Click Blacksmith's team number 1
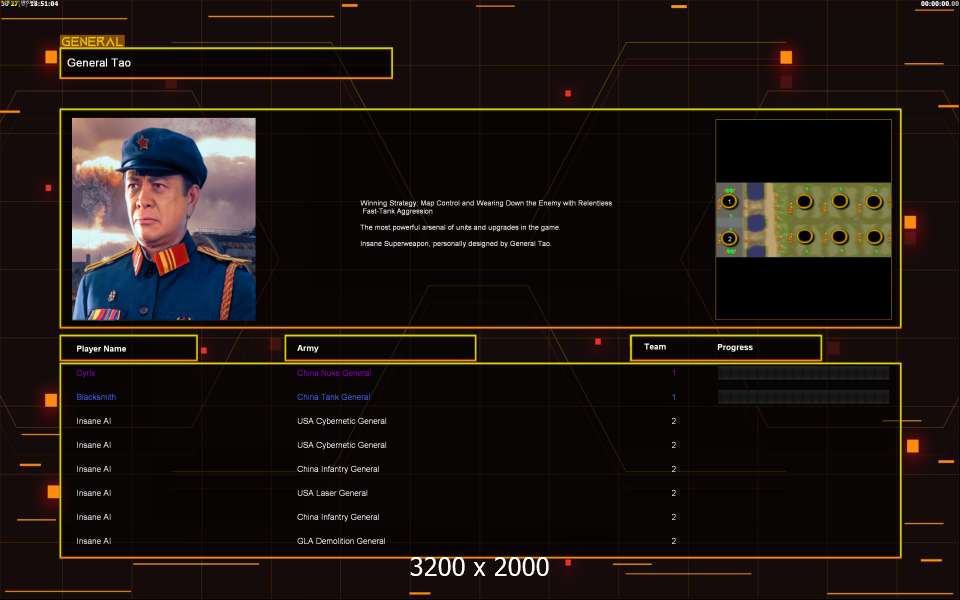This screenshot has height=600, width=960. point(673,397)
